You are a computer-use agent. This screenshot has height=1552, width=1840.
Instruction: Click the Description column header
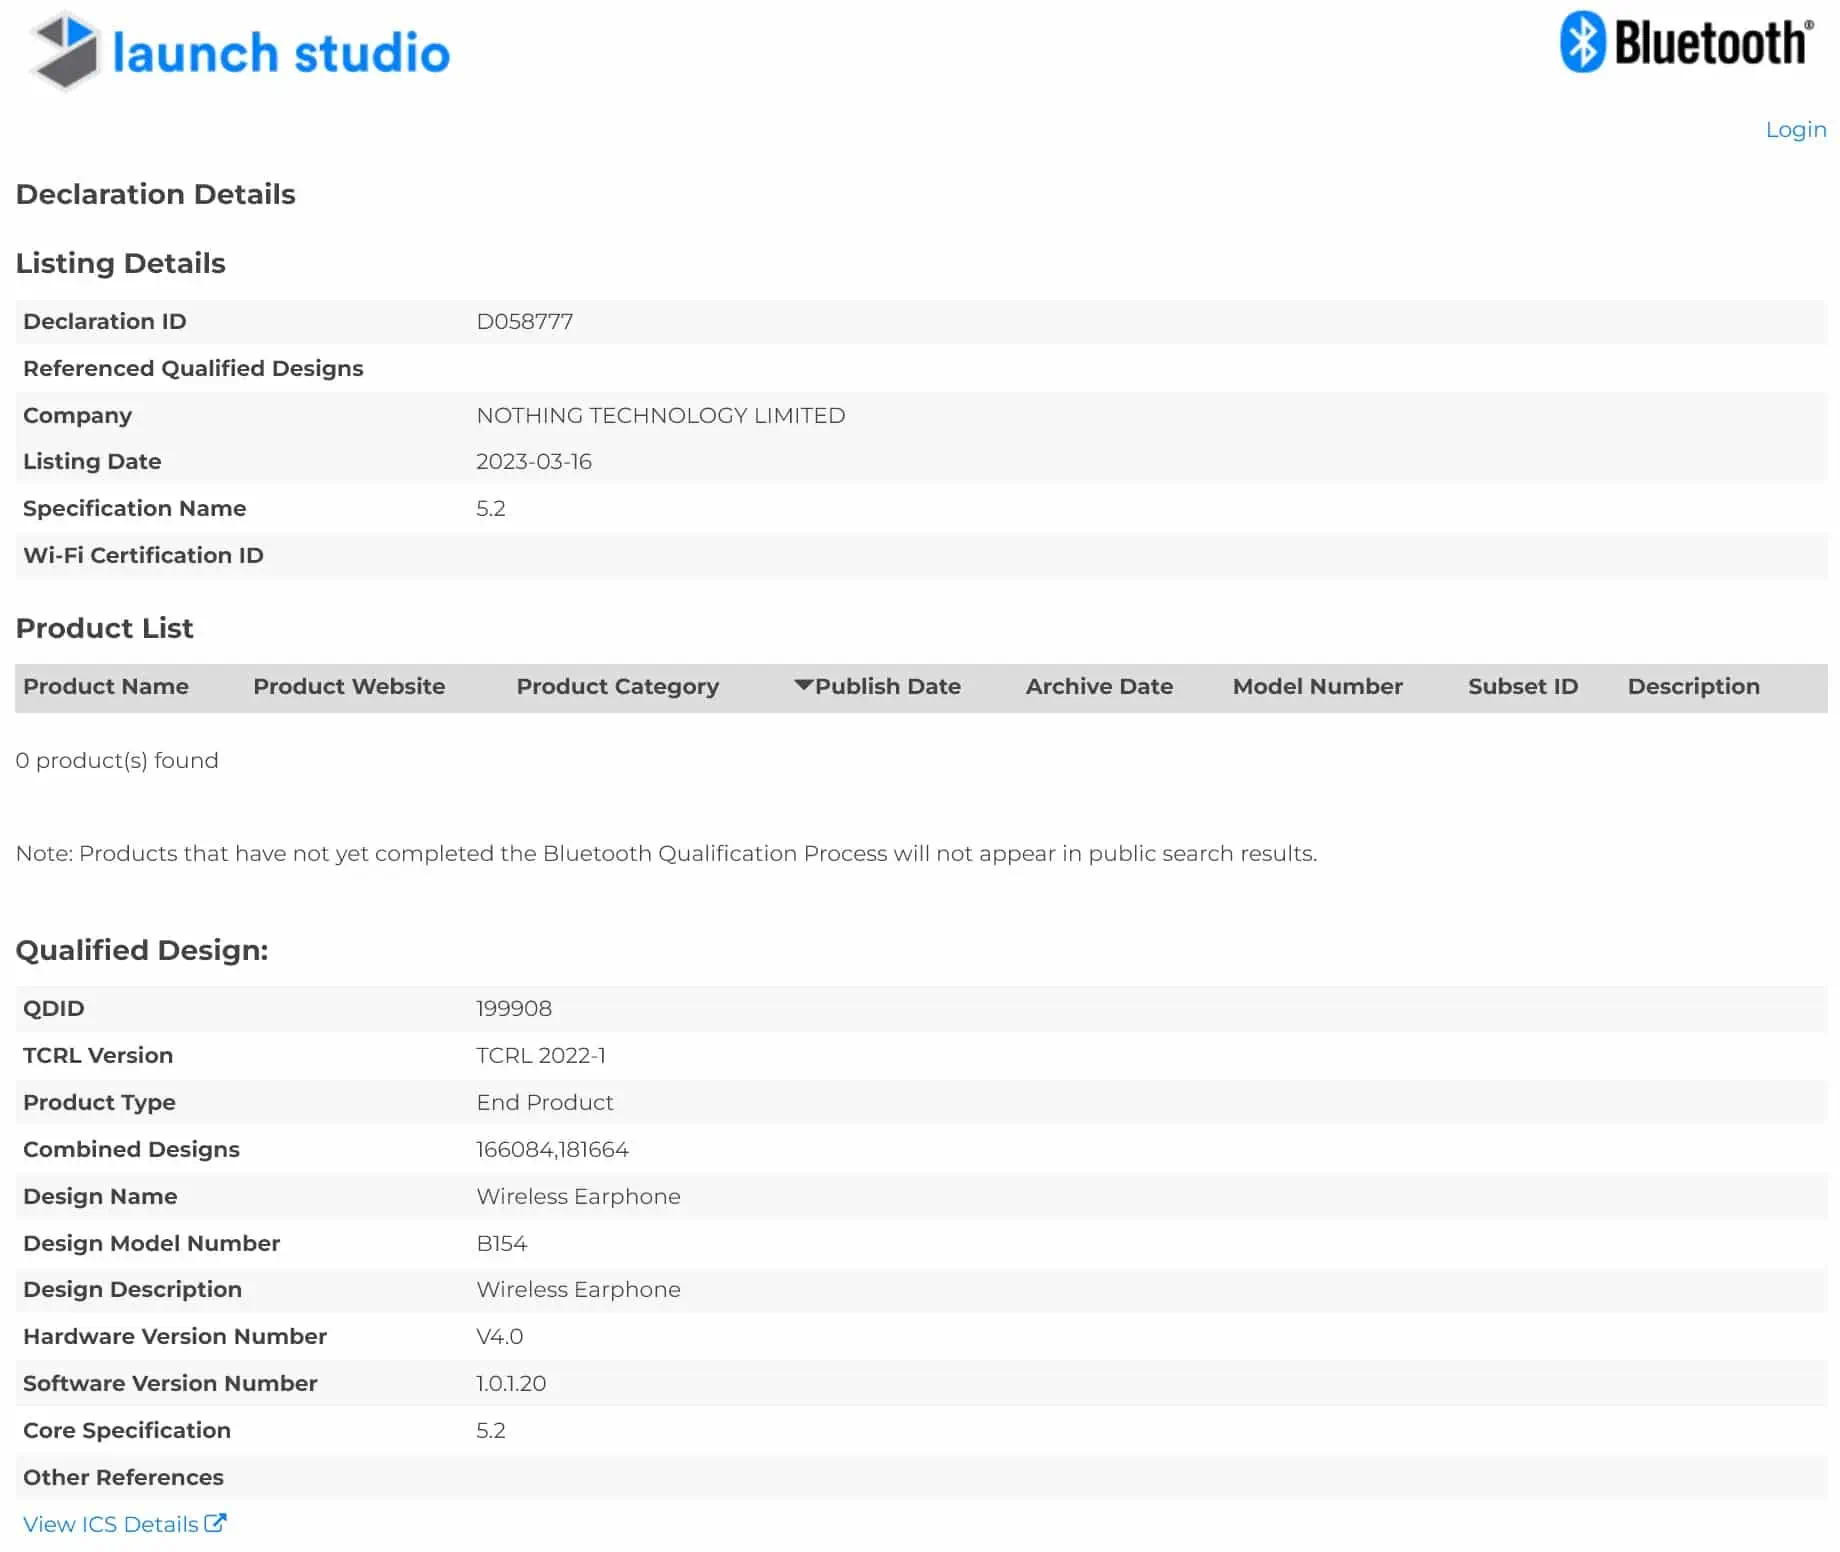[x=1693, y=687]
